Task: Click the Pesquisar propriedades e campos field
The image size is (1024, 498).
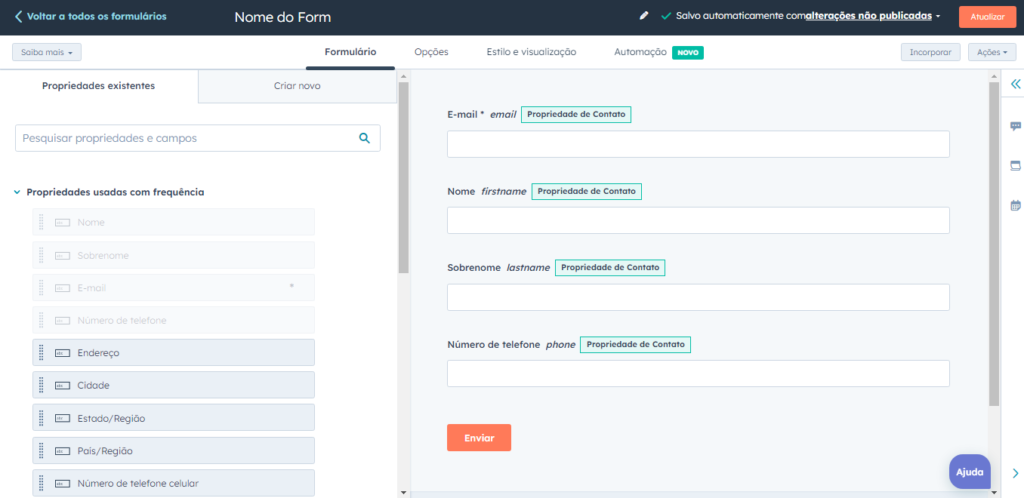Action: coord(198,138)
